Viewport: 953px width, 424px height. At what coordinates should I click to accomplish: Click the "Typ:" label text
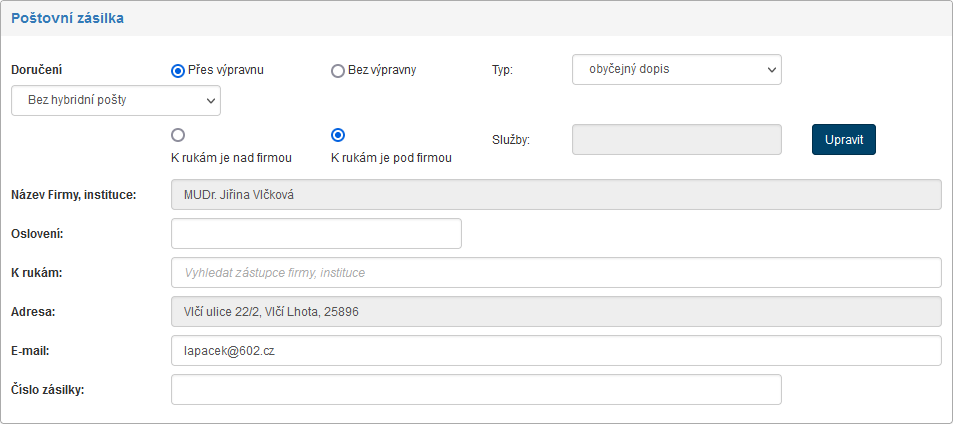click(502, 70)
